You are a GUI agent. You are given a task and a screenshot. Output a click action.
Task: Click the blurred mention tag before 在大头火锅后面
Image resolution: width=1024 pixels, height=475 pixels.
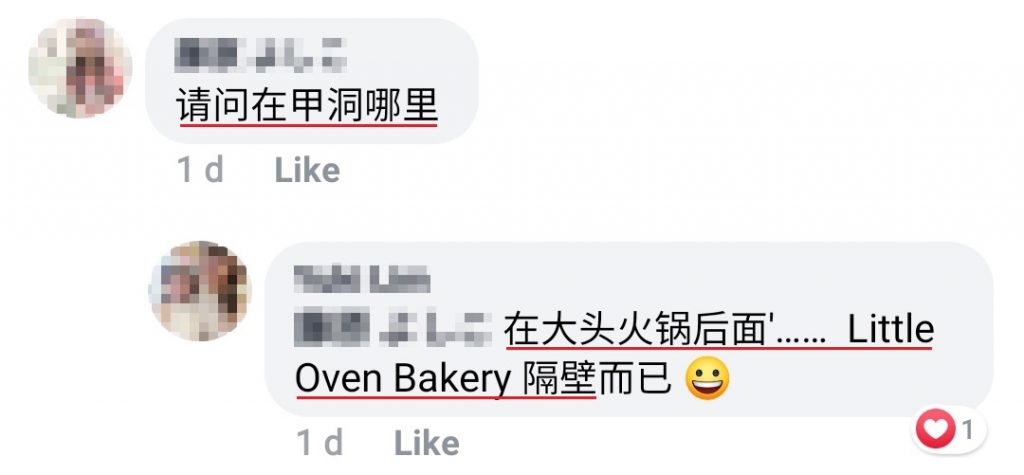pyautogui.click(x=394, y=328)
